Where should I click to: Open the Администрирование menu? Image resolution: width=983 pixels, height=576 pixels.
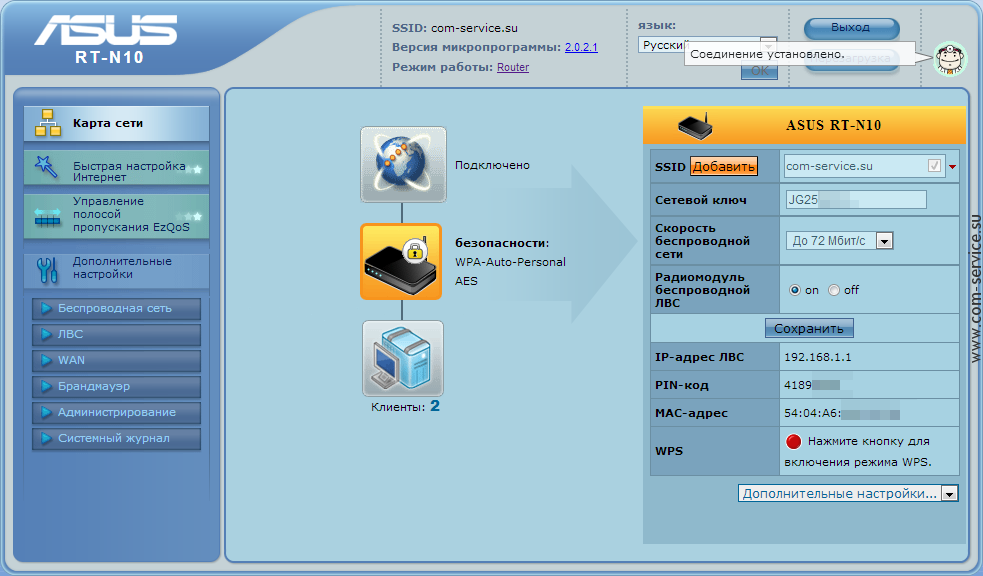click(117, 412)
